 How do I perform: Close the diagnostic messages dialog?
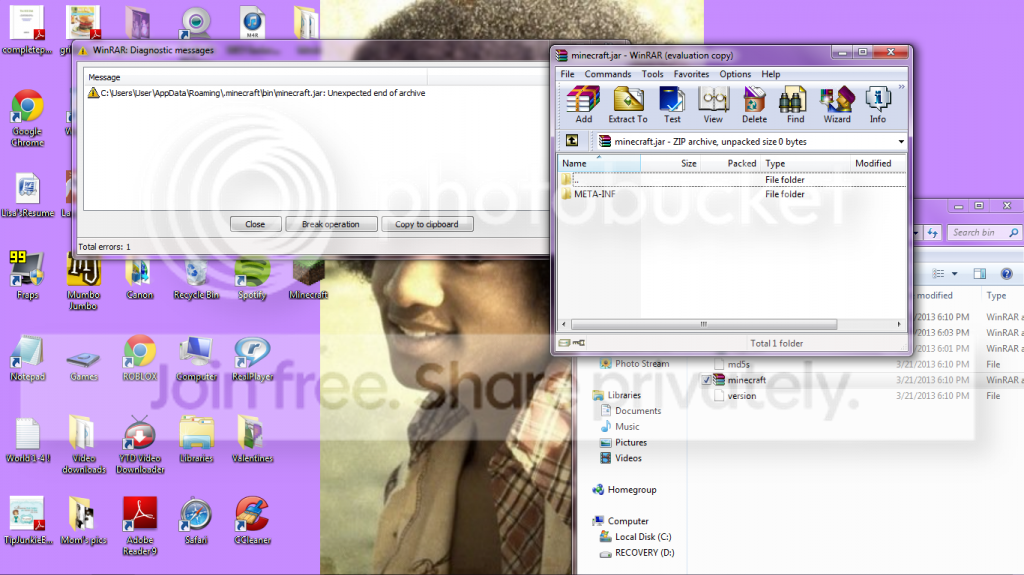(x=255, y=224)
